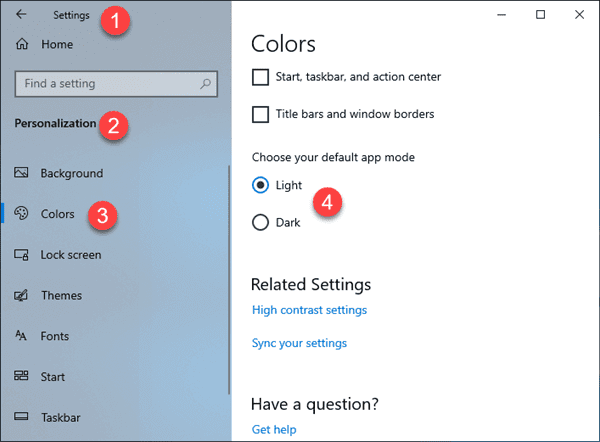Open High contrast settings link
Image resolution: width=600 pixels, height=442 pixels.
point(309,310)
